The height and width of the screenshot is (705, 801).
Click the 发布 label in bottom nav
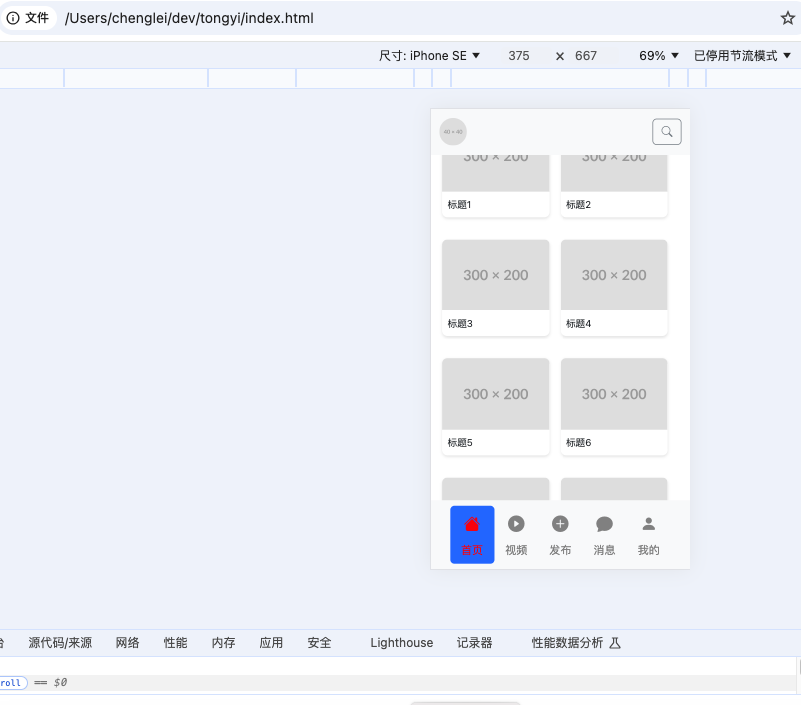coord(560,550)
